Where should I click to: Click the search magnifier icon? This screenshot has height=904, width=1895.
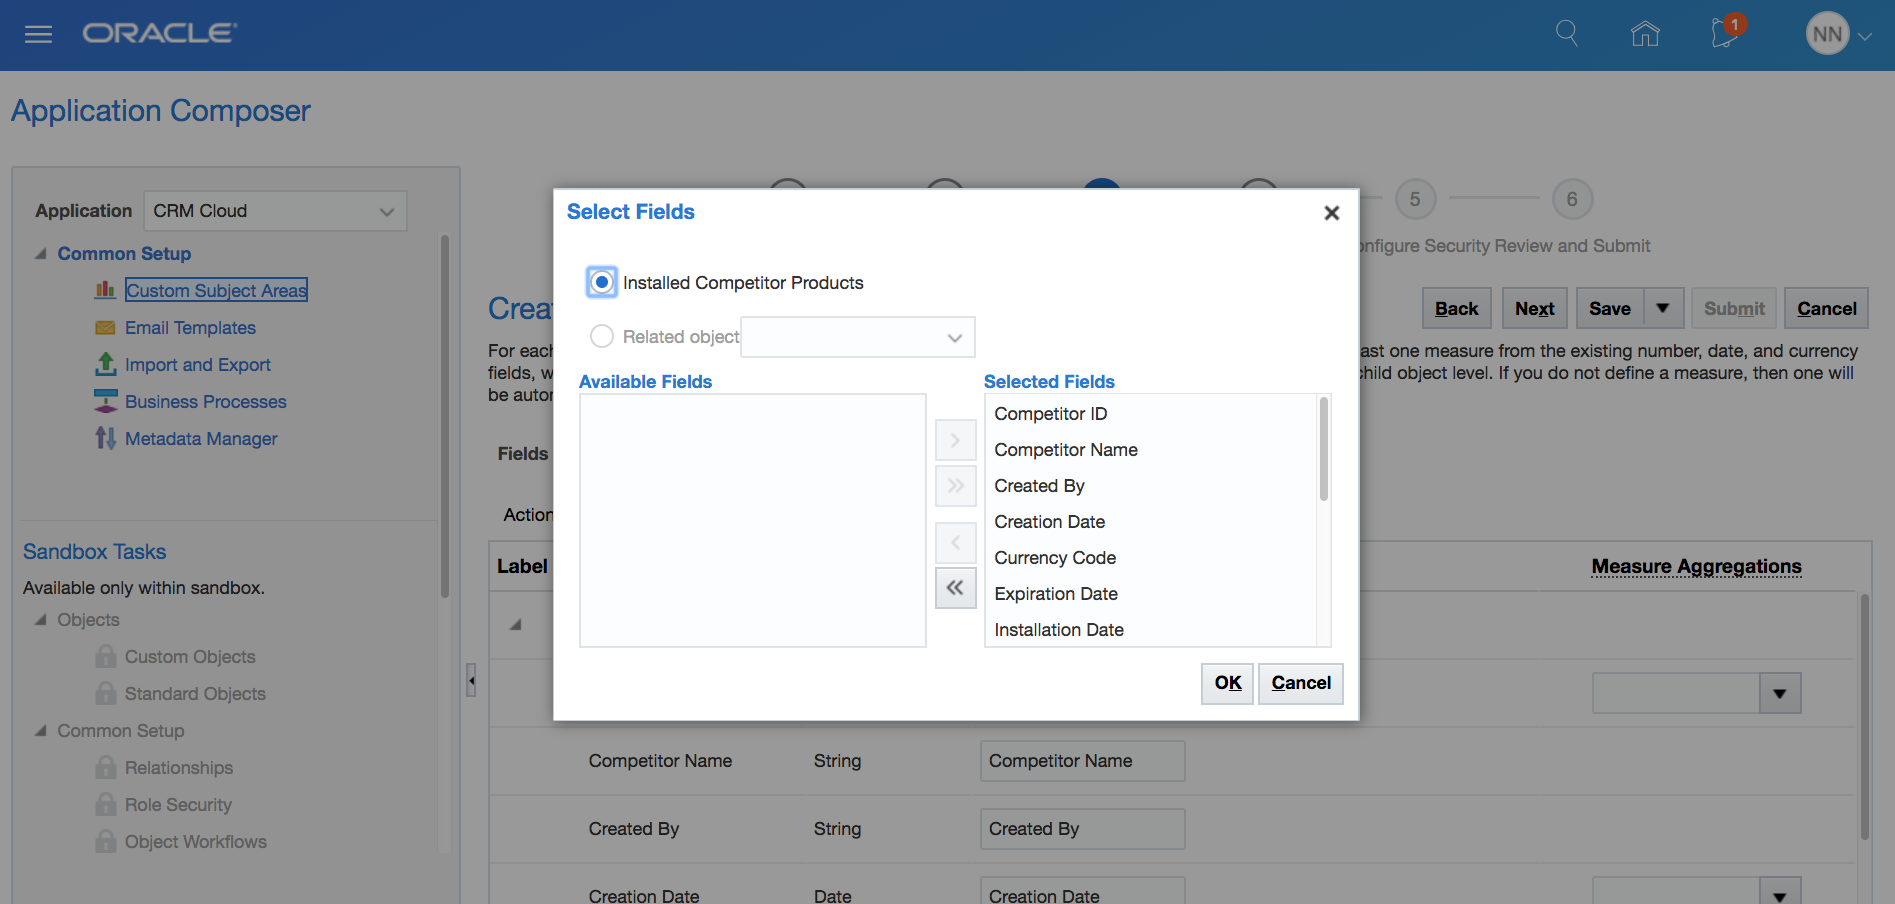[x=1566, y=34]
